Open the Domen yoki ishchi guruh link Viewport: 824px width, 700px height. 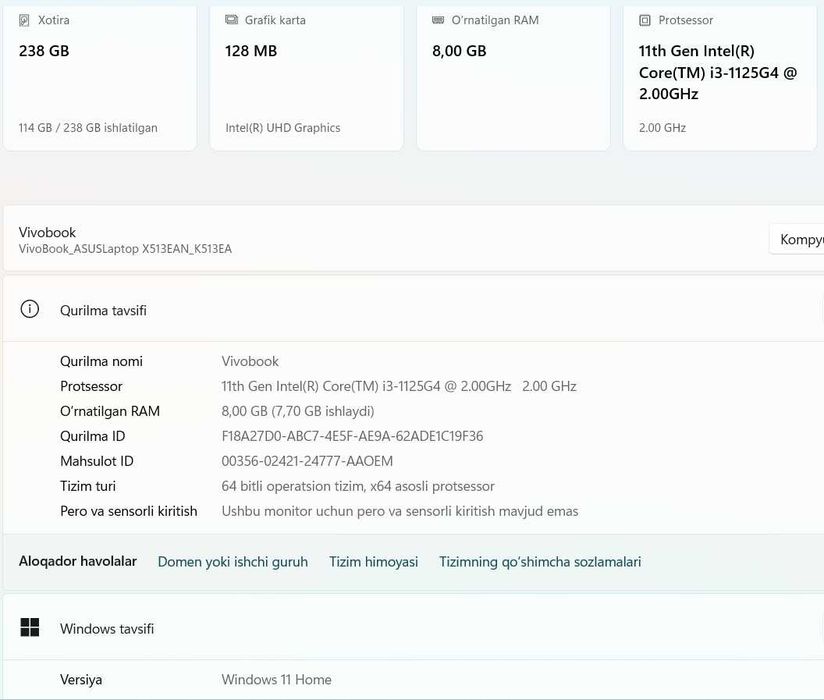(x=233, y=562)
